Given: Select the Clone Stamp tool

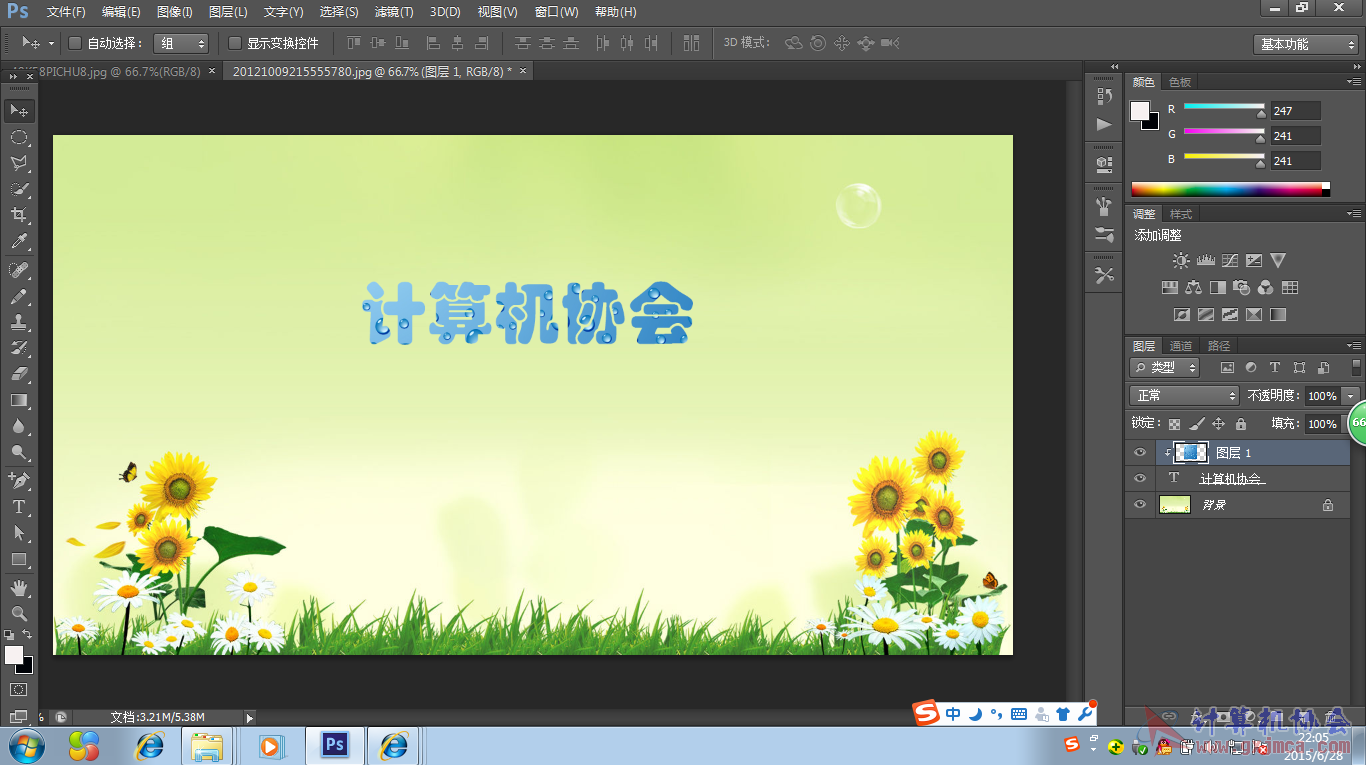Looking at the screenshot, I should coord(19,322).
